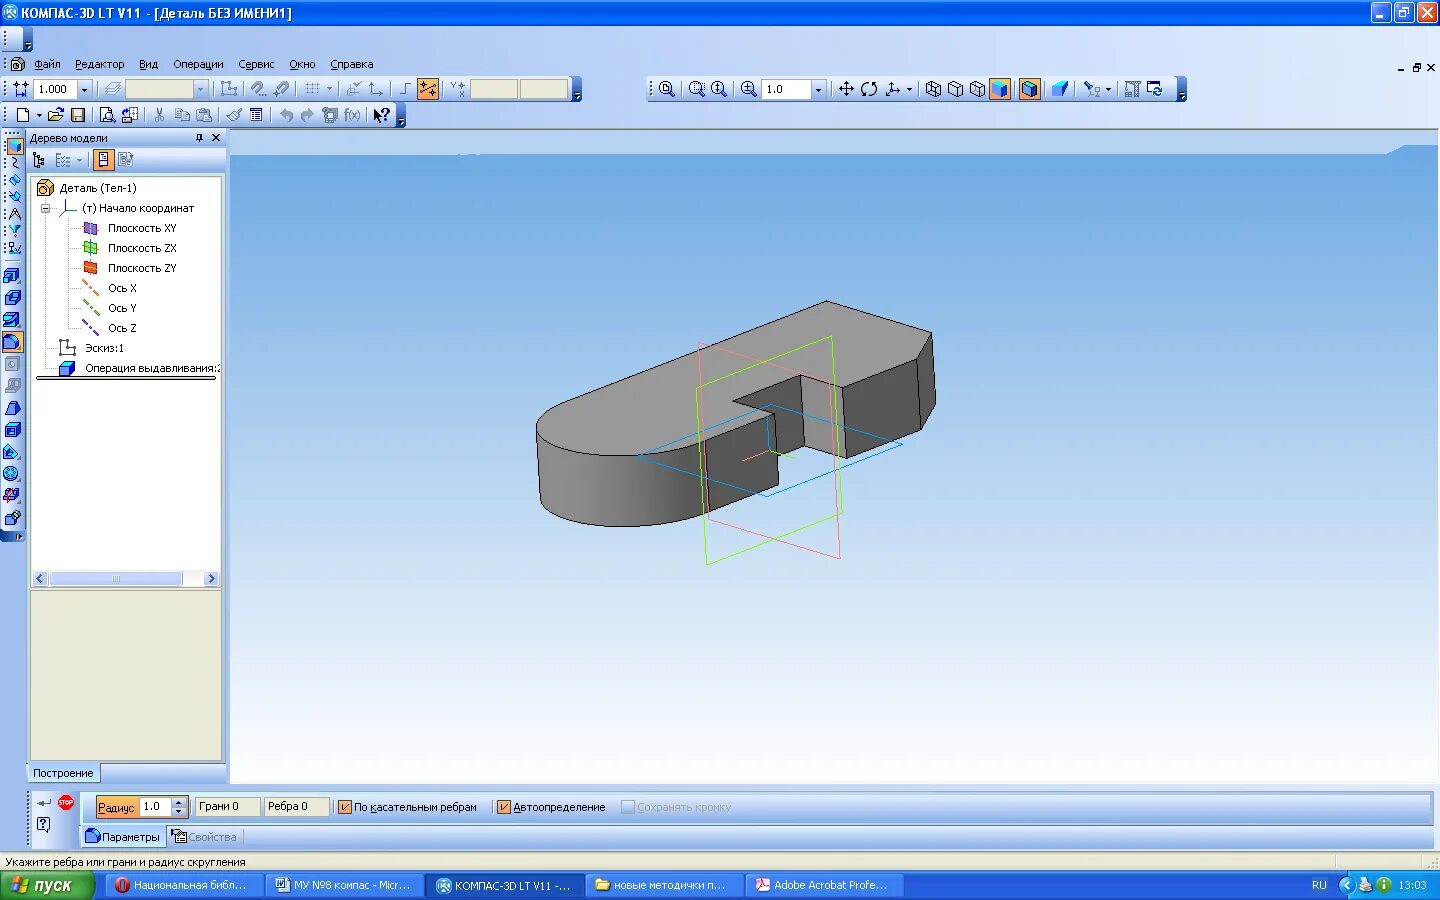Toggle the 'Автоопределение' checkbox

pos(504,807)
